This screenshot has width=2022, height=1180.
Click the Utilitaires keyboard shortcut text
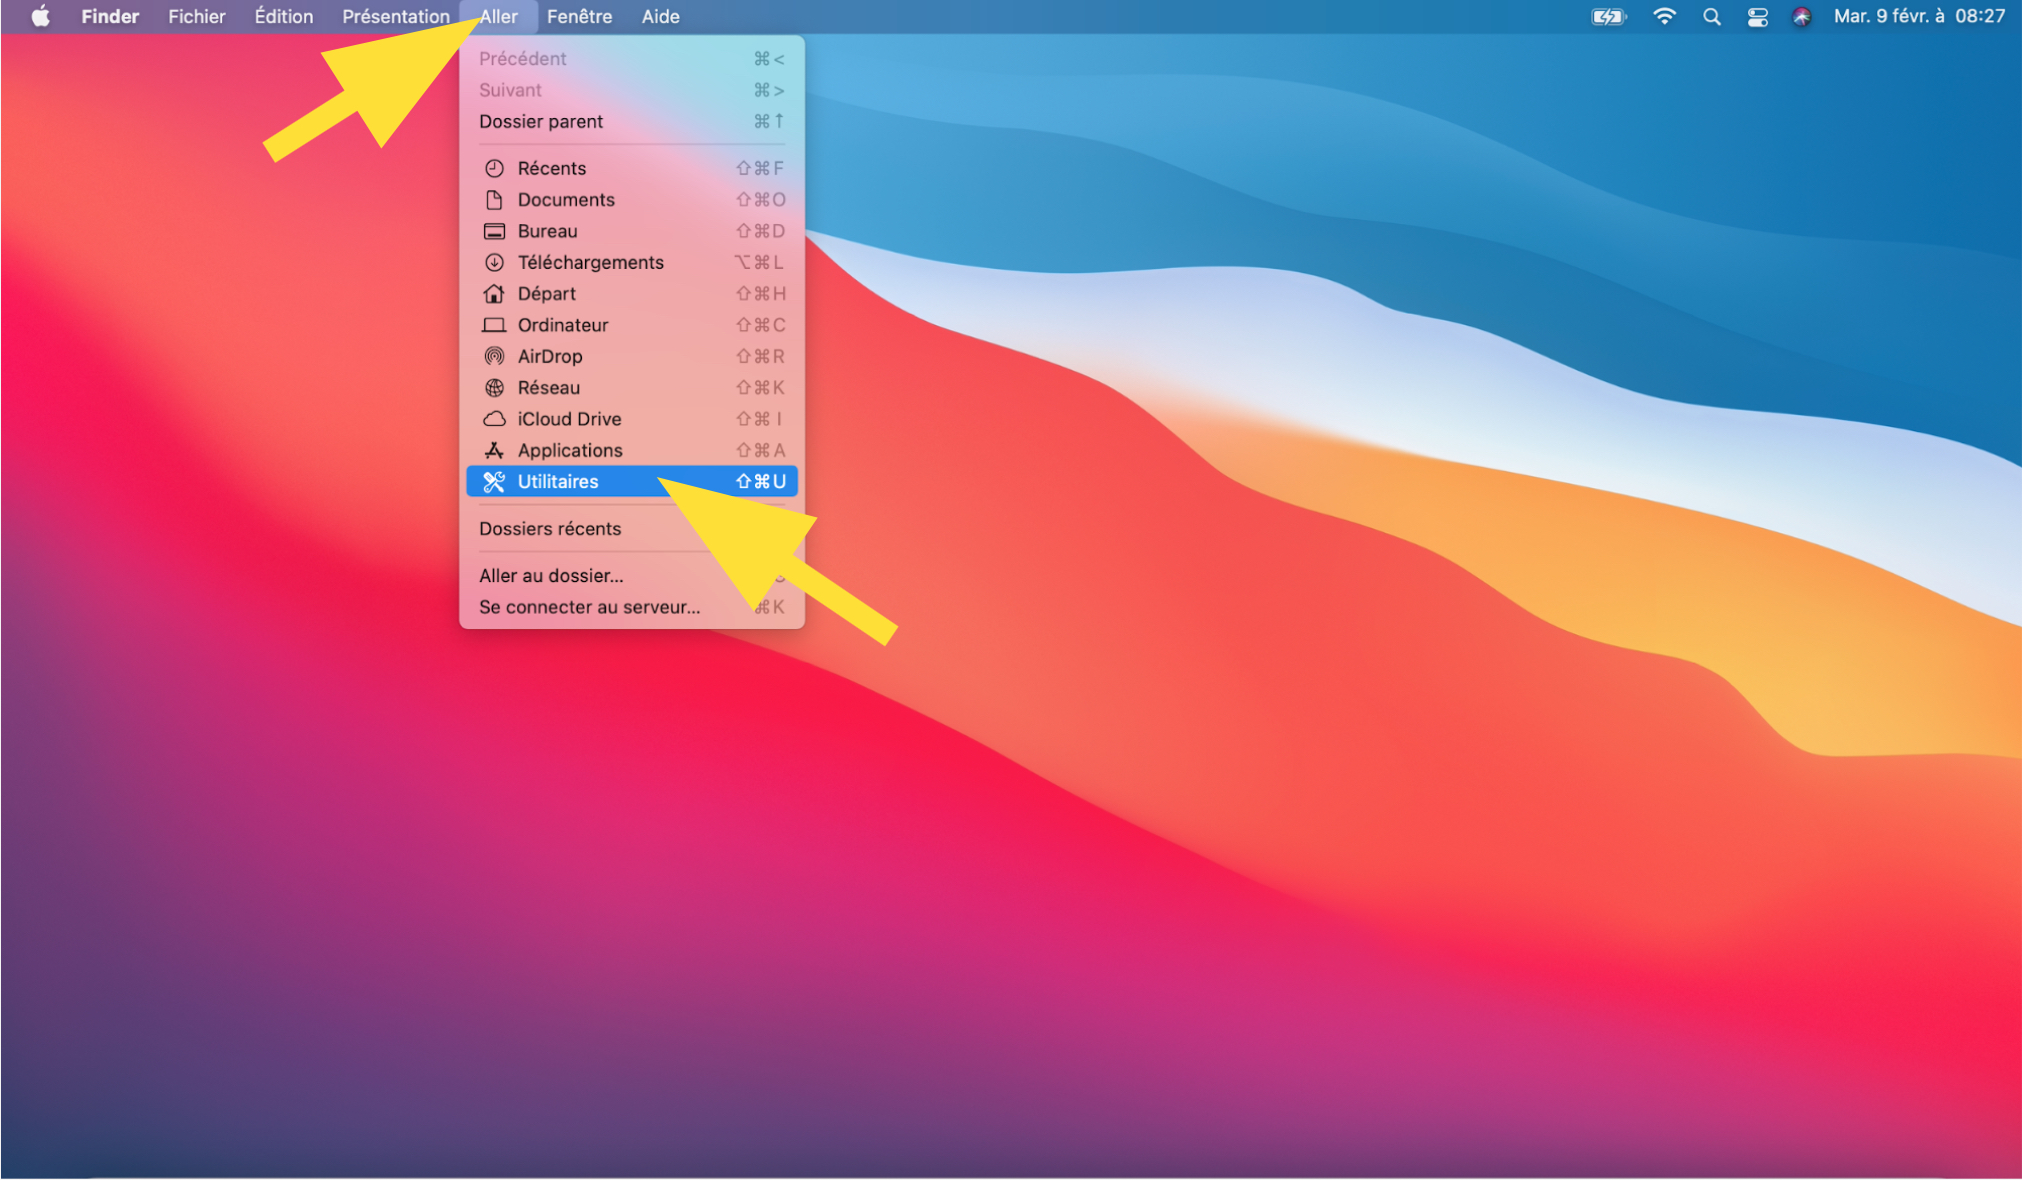point(761,481)
